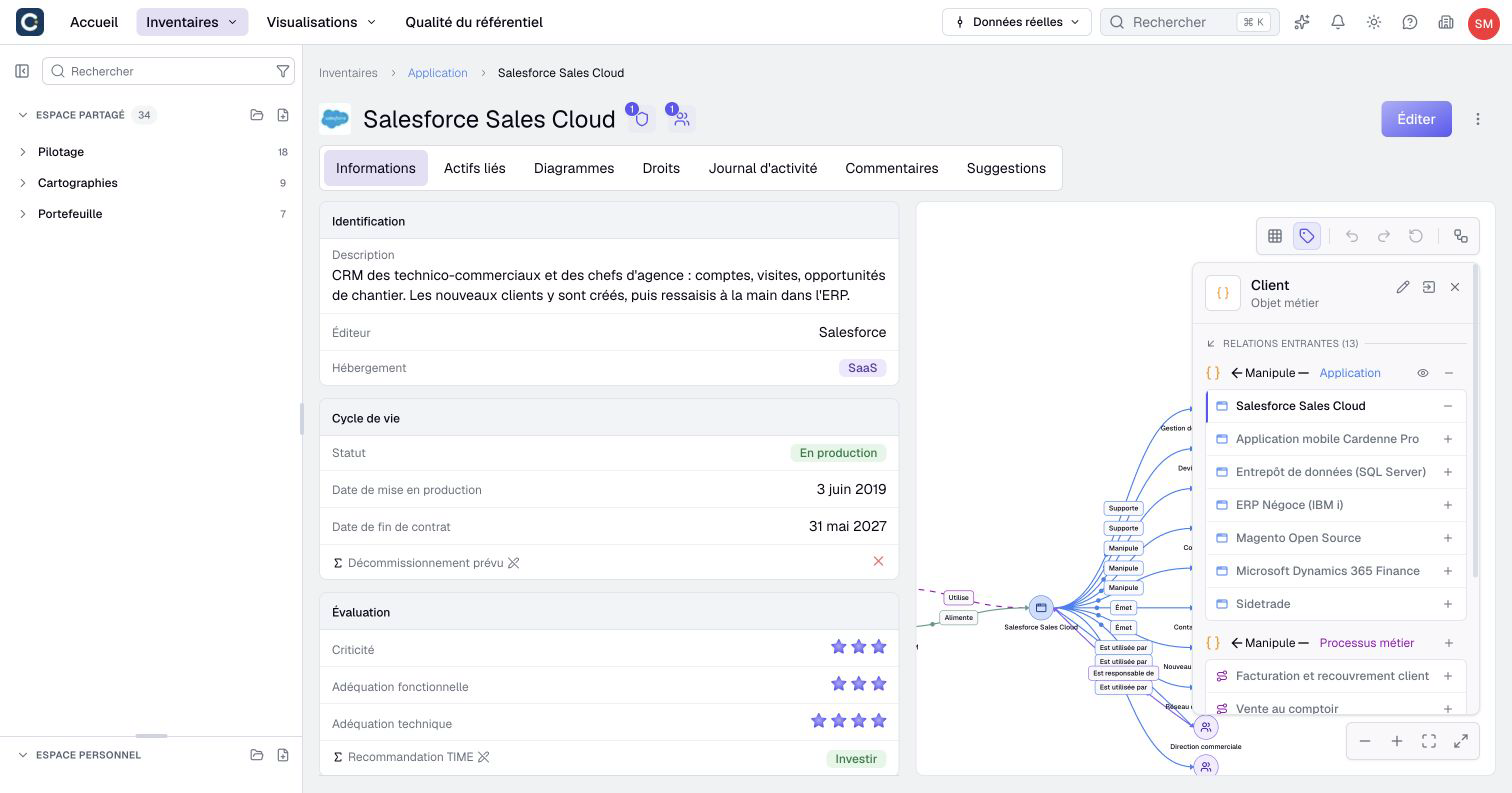The image size is (1512, 793).
Task: Remove Salesforce Sales Cloud from the diagram
Action: click(1448, 406)
